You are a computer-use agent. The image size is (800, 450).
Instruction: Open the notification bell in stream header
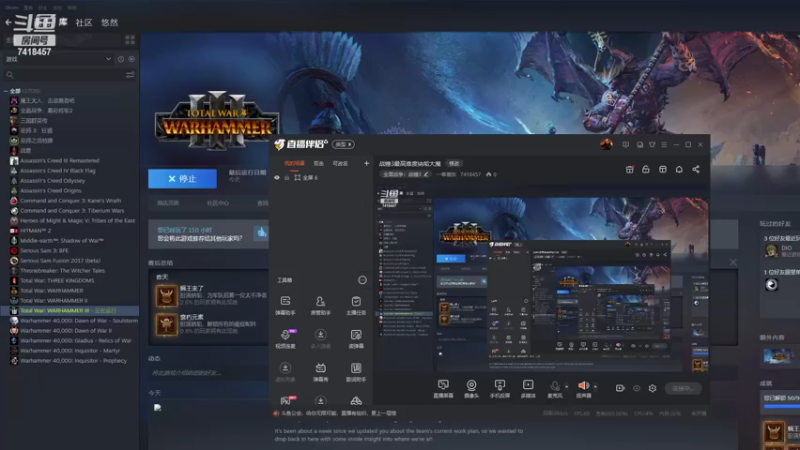coord(679,169)
